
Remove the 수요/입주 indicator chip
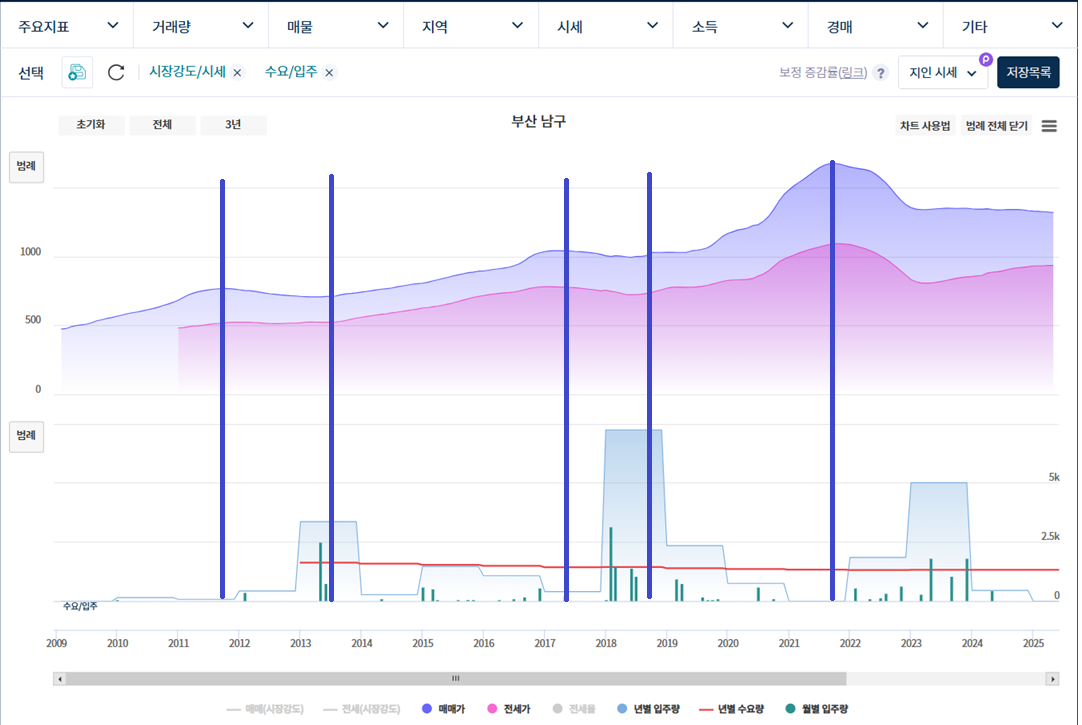click(328, 72)
